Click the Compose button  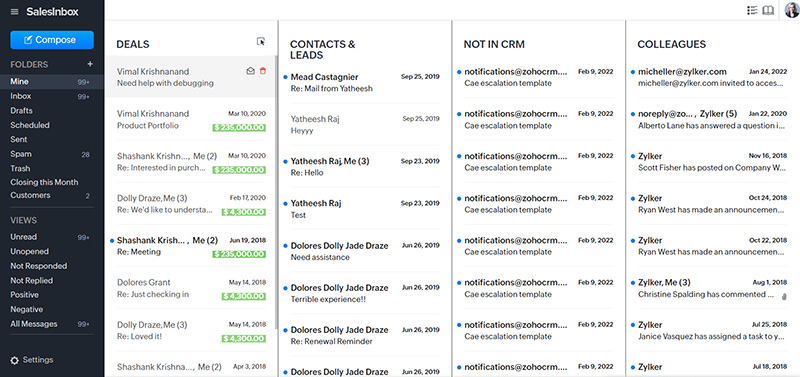52,40
